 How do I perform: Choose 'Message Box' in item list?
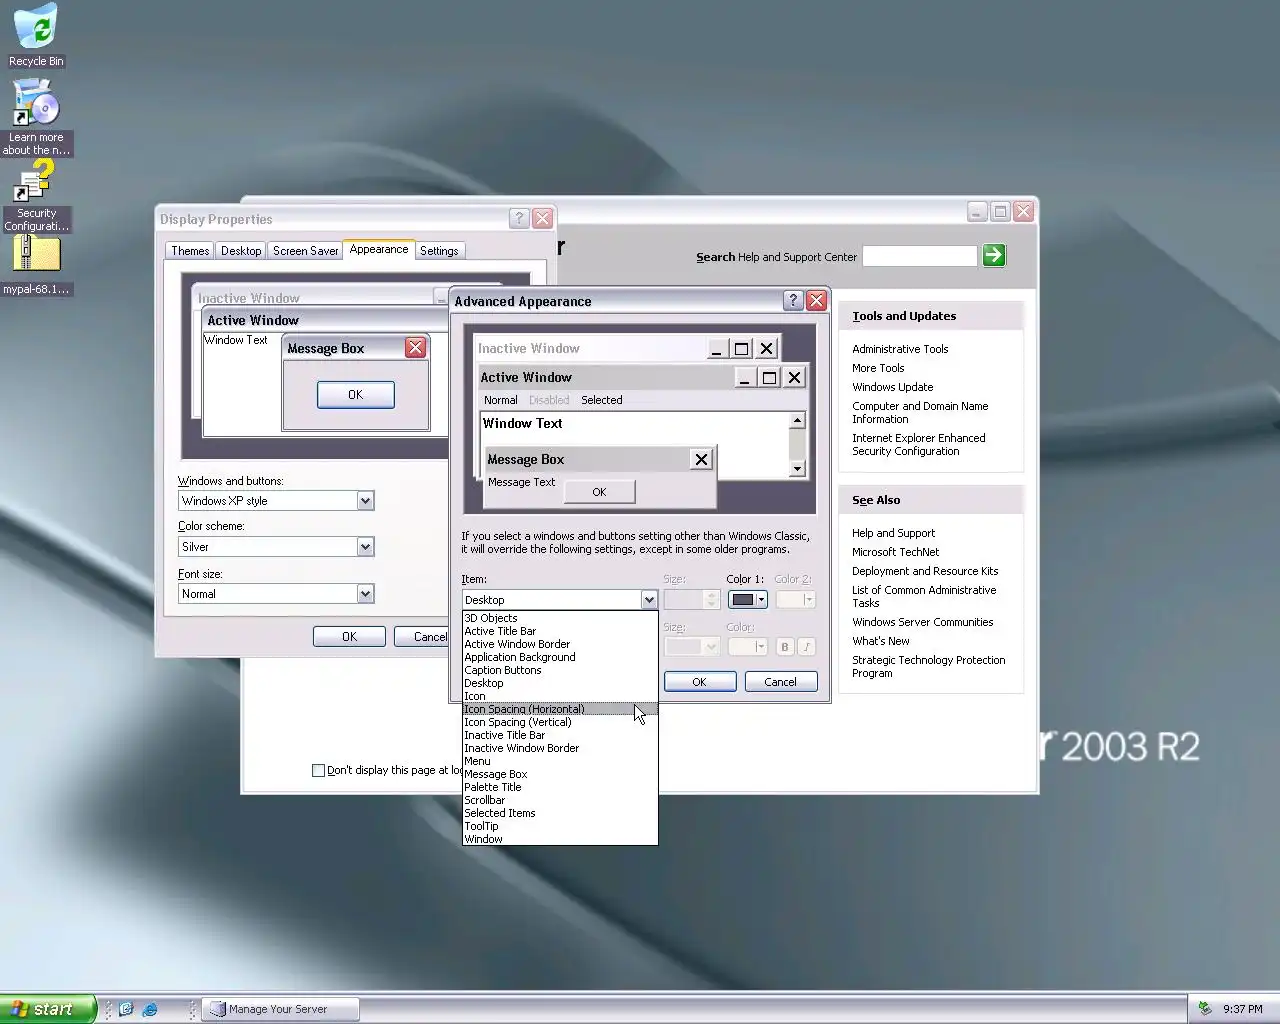click(x=560, y=774)
